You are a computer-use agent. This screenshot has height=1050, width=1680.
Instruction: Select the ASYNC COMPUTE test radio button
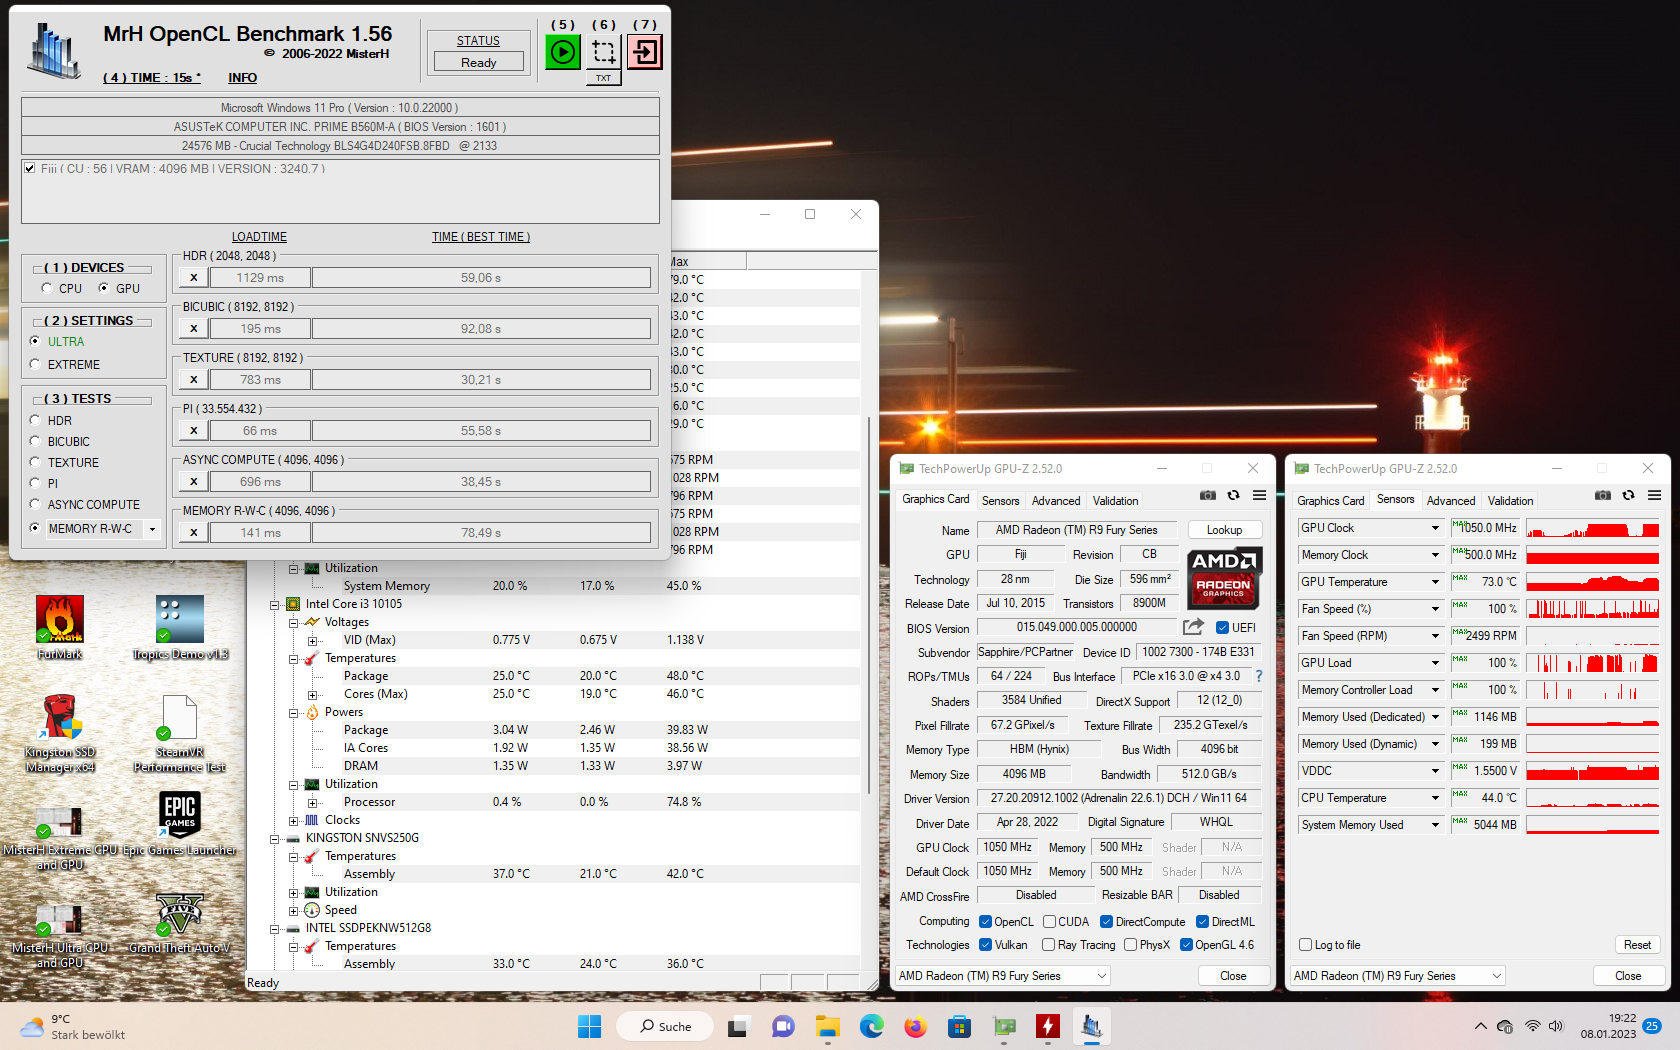[35, 505]
